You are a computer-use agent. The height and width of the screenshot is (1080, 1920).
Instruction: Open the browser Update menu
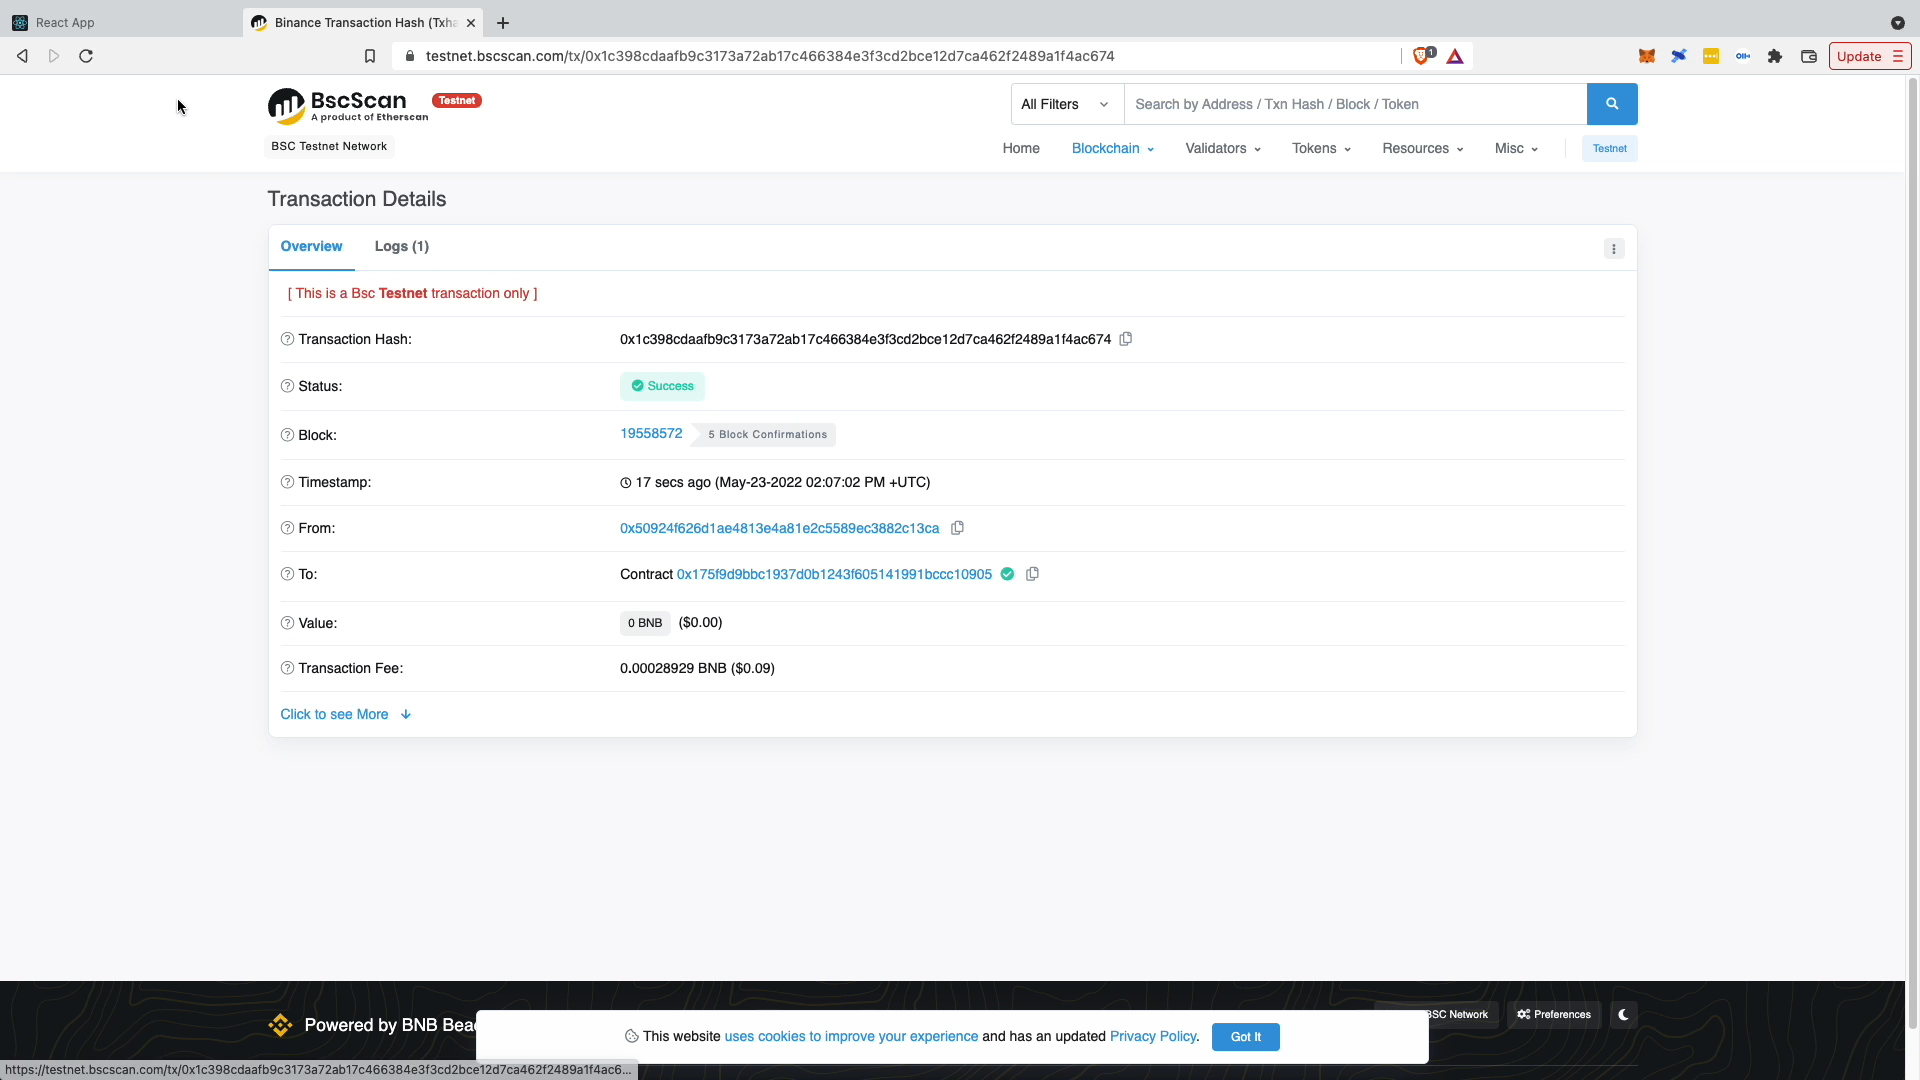(1869, 56)
